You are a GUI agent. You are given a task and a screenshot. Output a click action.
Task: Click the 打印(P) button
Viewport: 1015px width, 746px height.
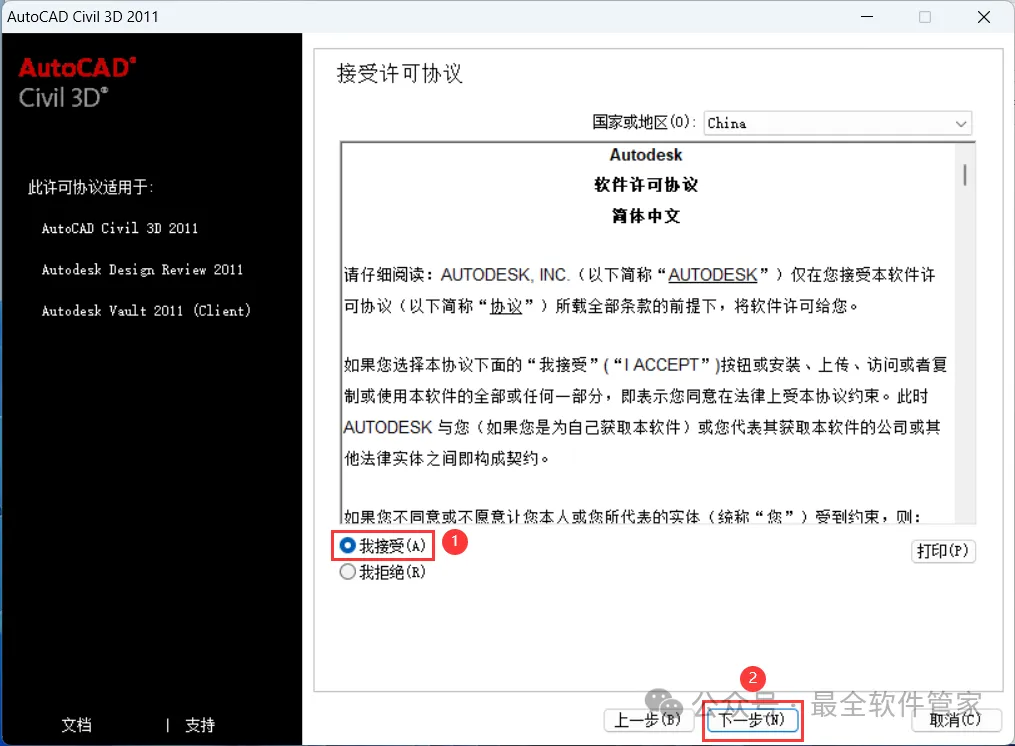pos(943,551)
